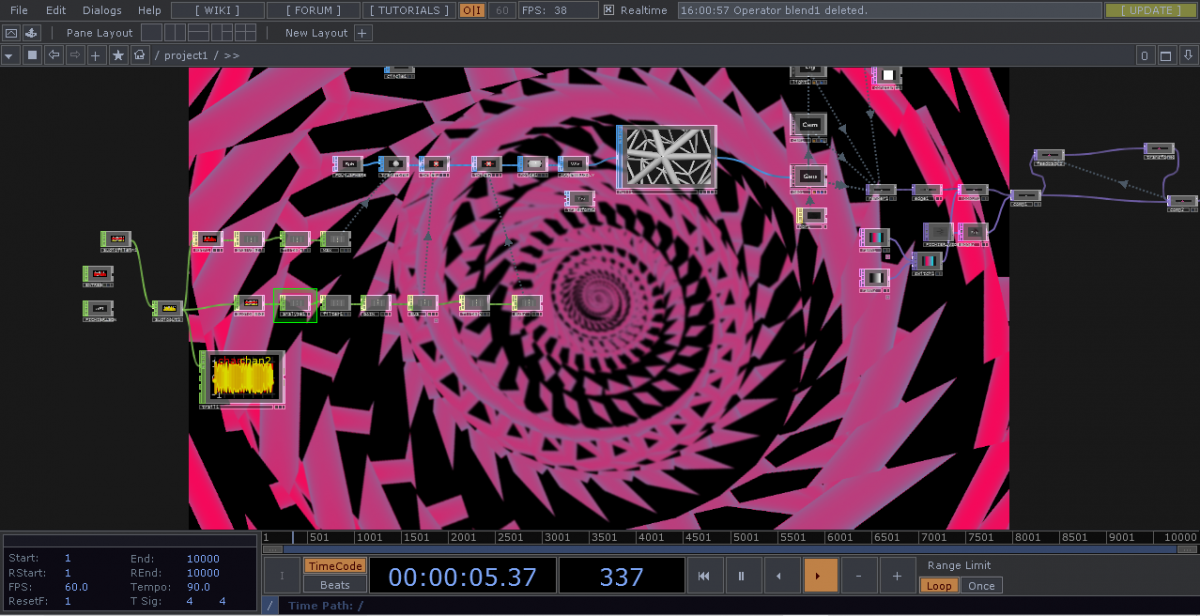Click the Tempo value 90.0
This screenshot has width=1200, height=616.
coord(201,587)
